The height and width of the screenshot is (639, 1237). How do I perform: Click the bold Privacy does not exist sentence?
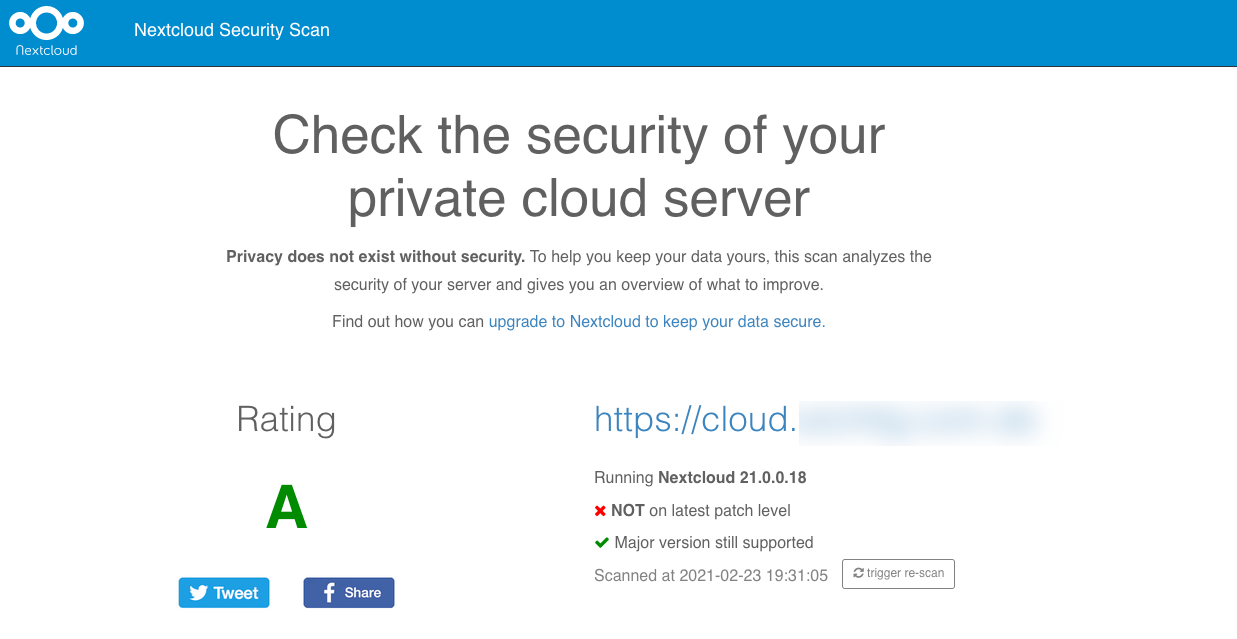tap(376, 257)
